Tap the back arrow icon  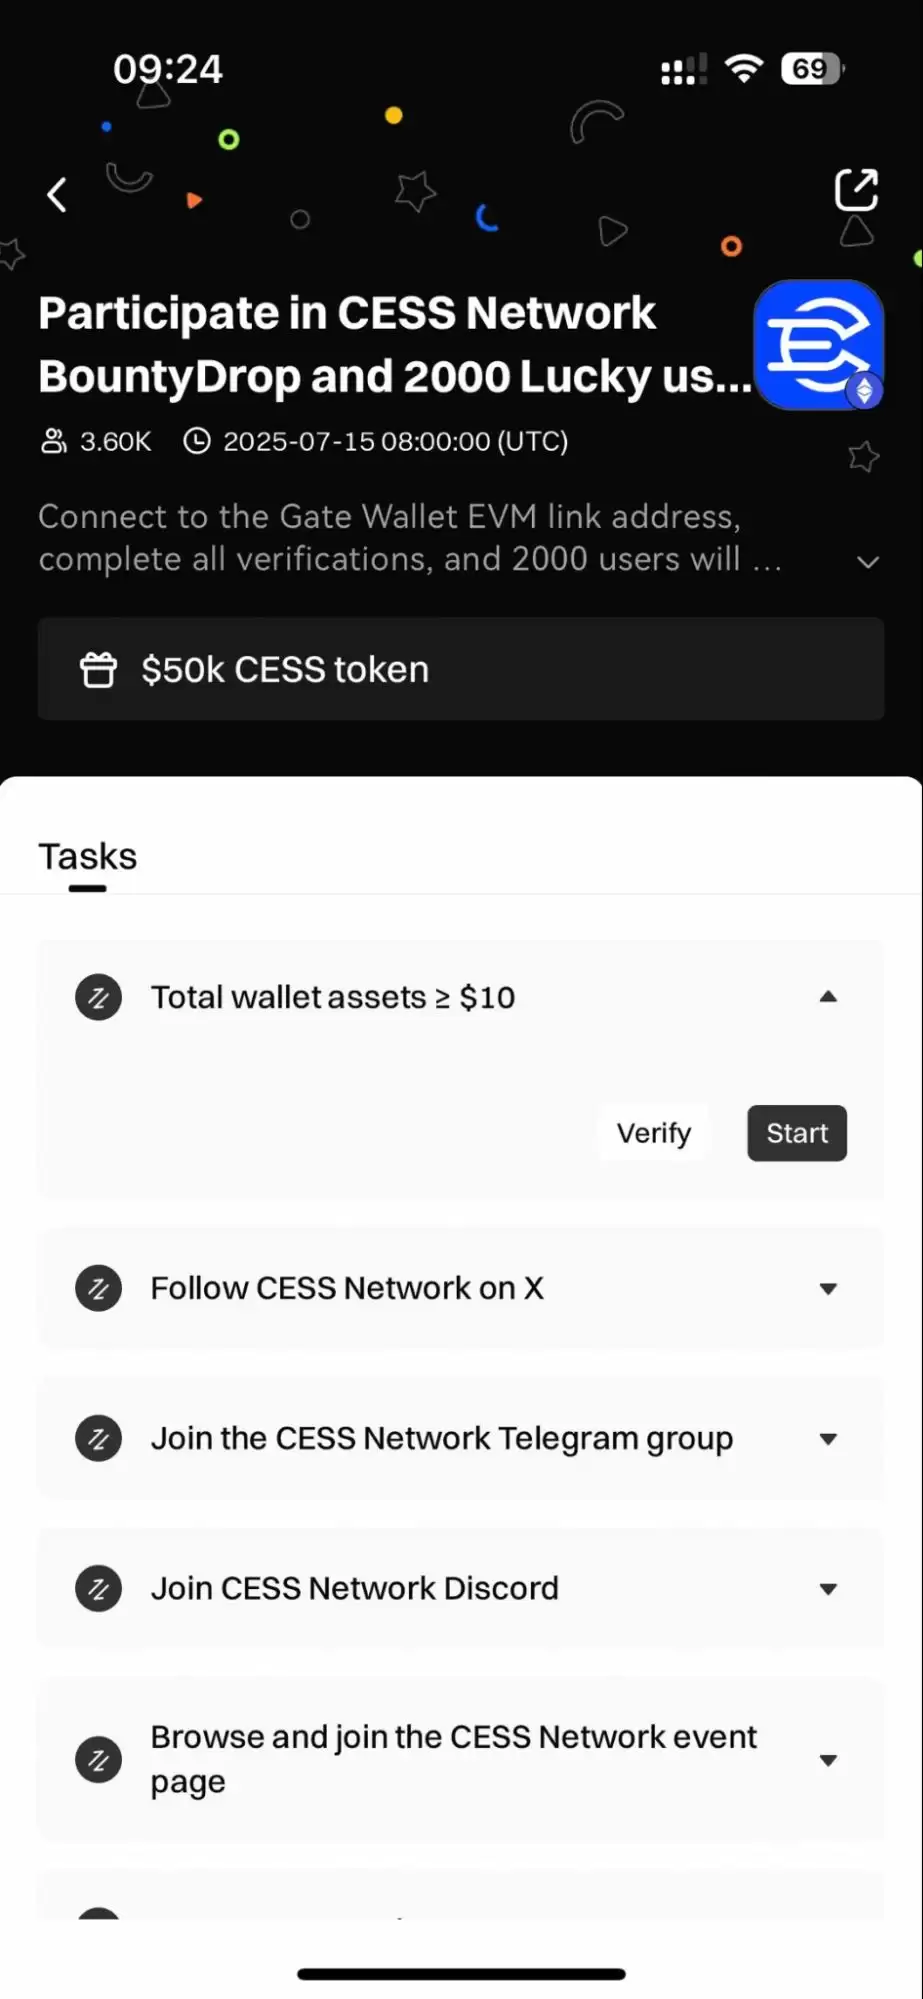(58, 195)
